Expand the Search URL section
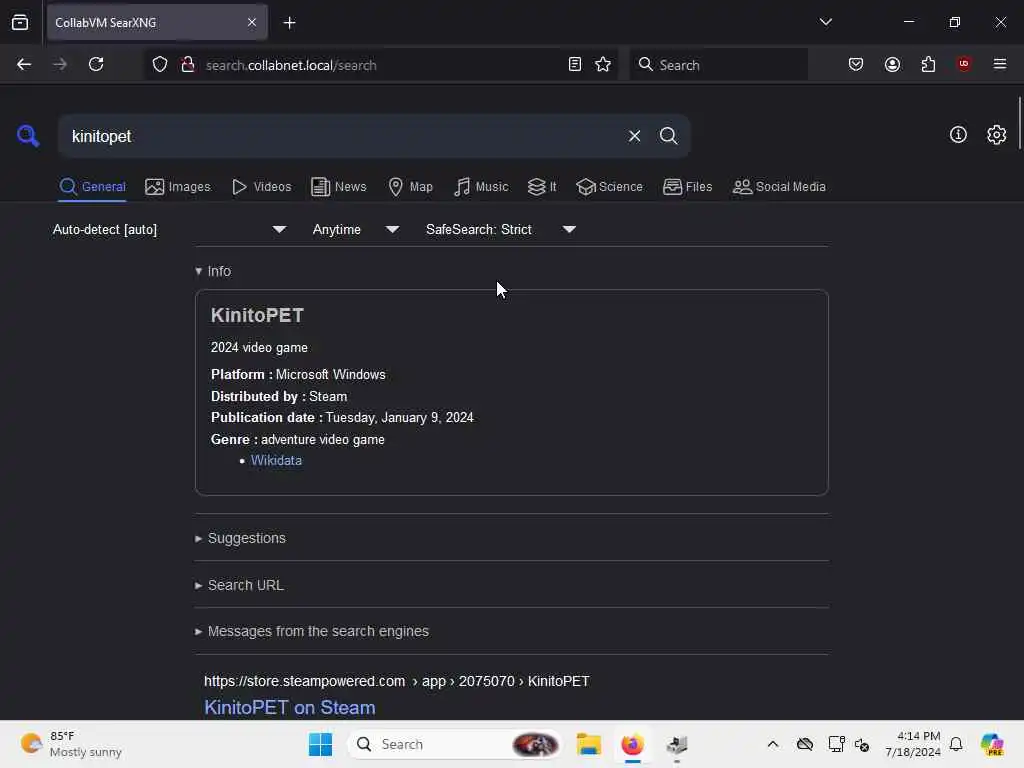The image size is (1024, 768). click(239, 585)
